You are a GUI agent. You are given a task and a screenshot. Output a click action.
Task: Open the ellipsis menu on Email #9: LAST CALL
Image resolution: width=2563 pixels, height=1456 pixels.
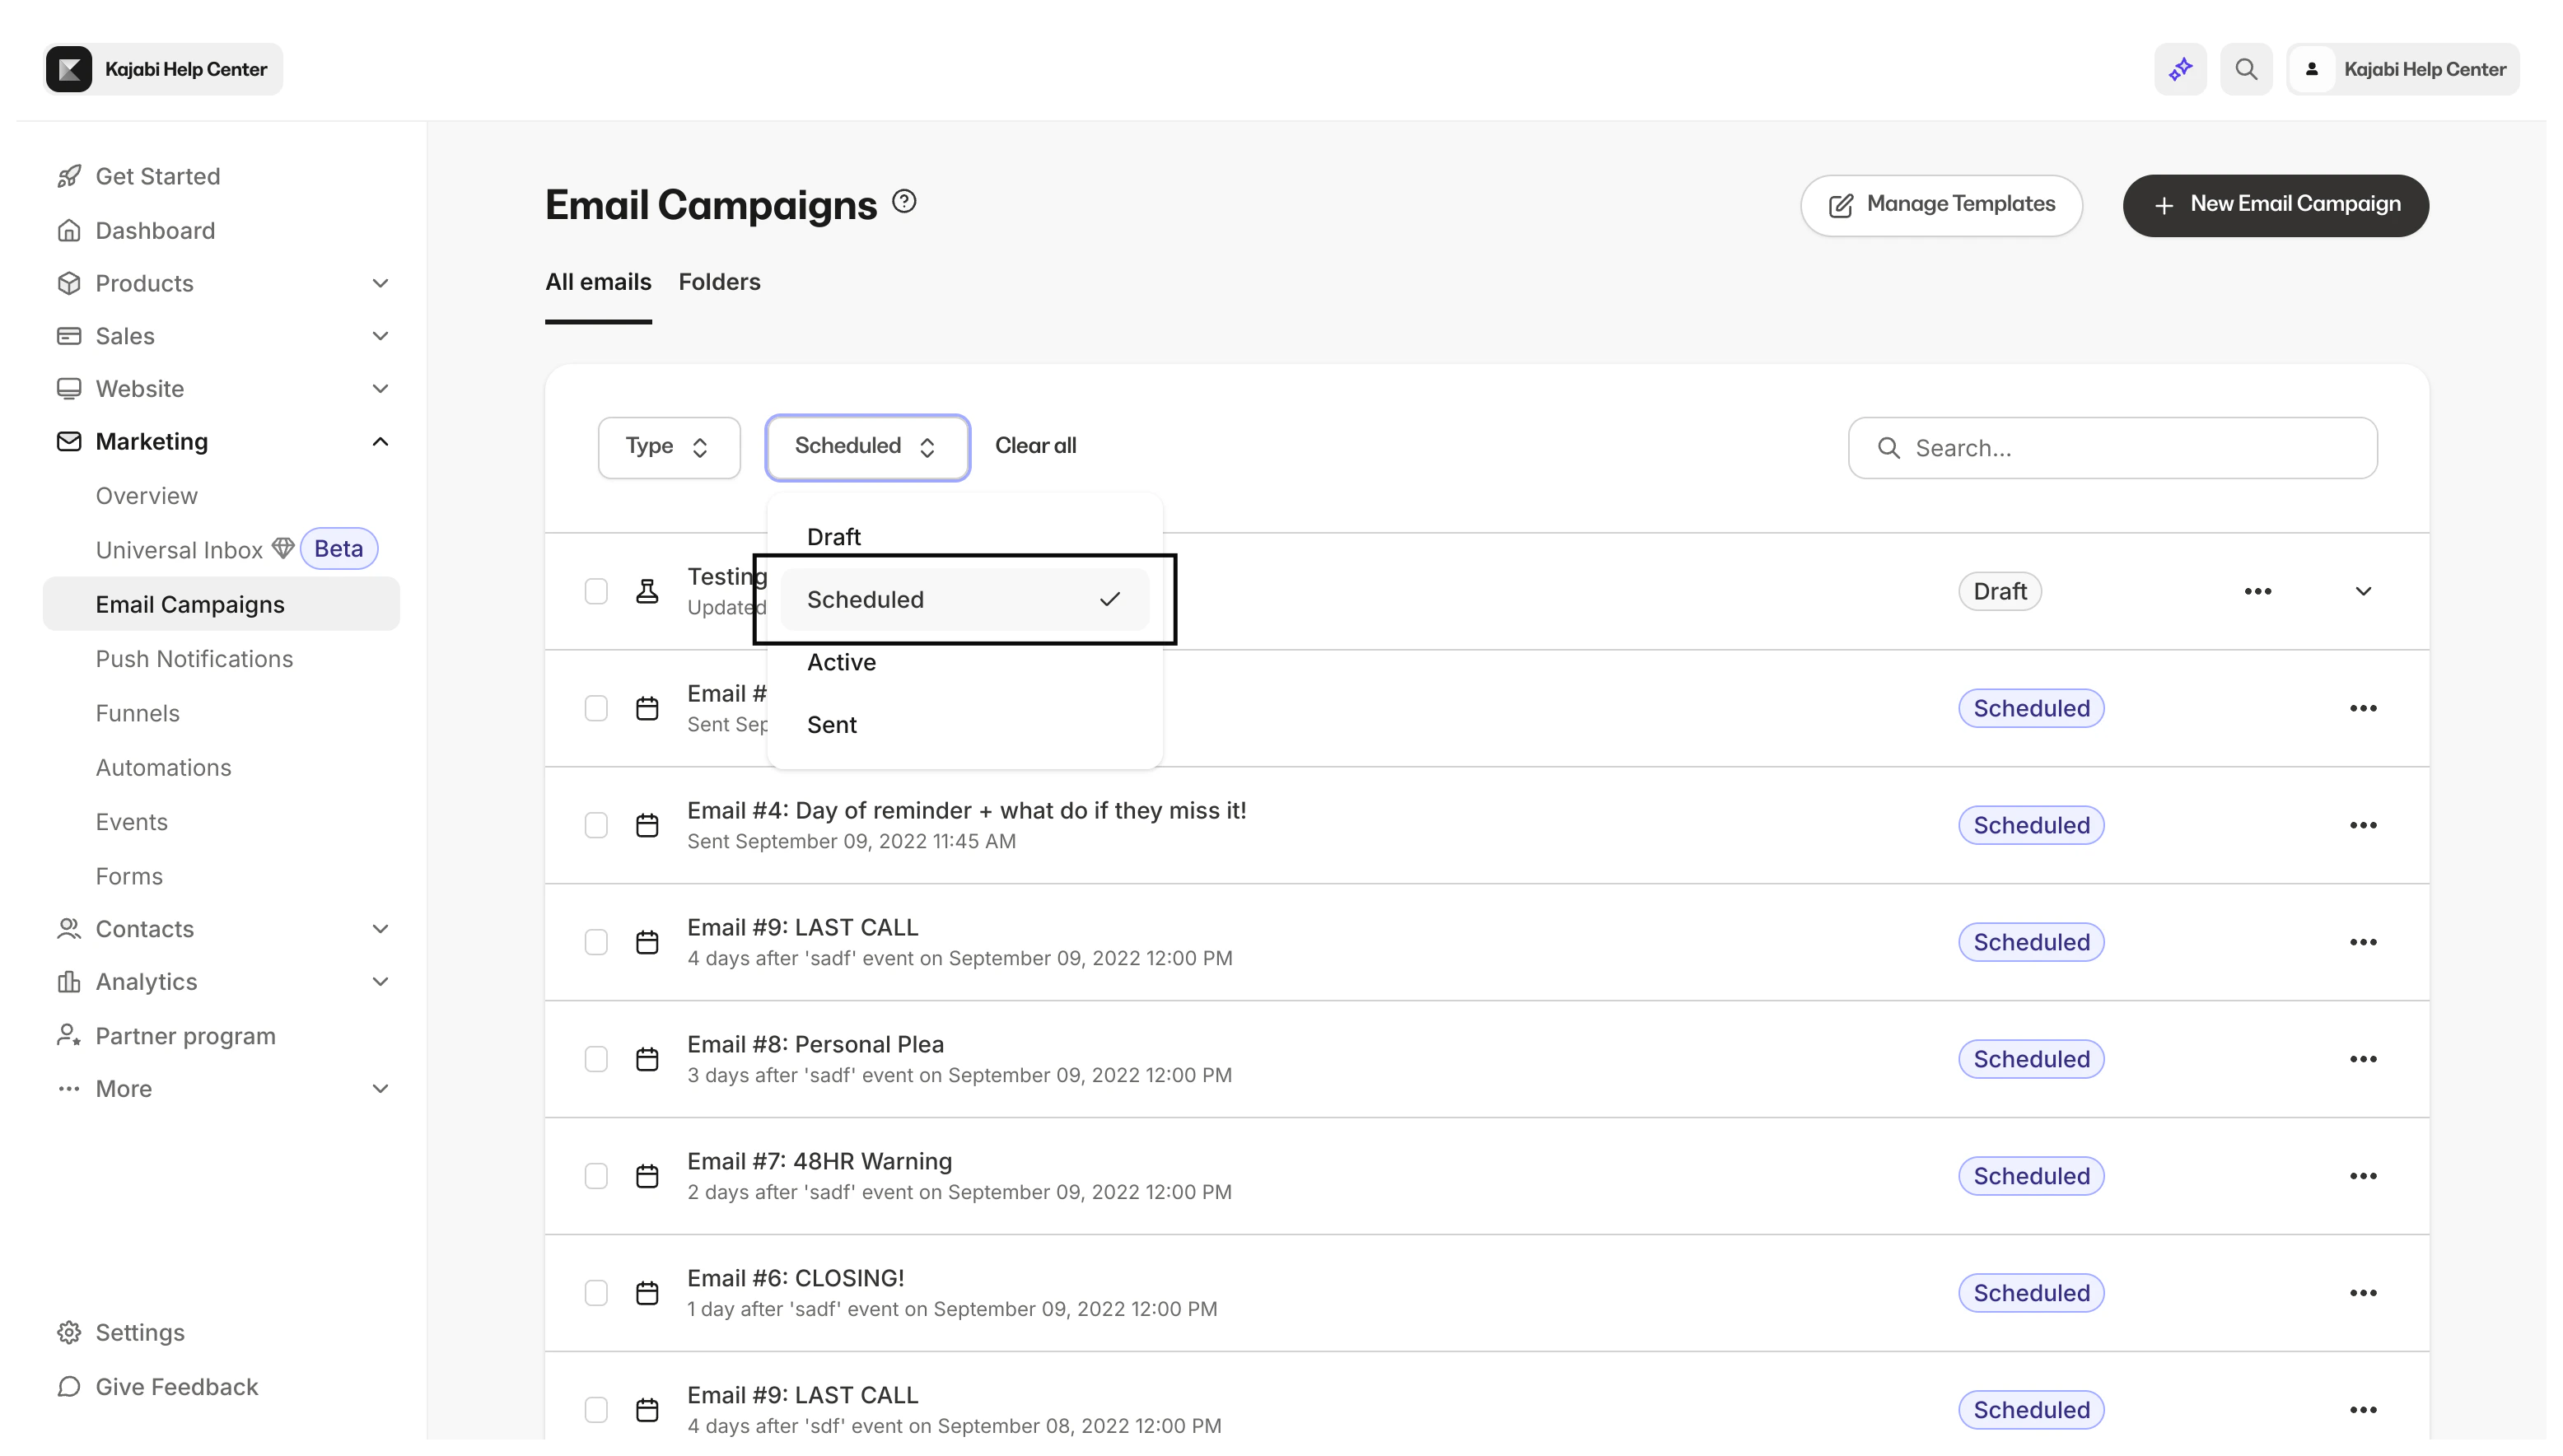coord(2362,941)
